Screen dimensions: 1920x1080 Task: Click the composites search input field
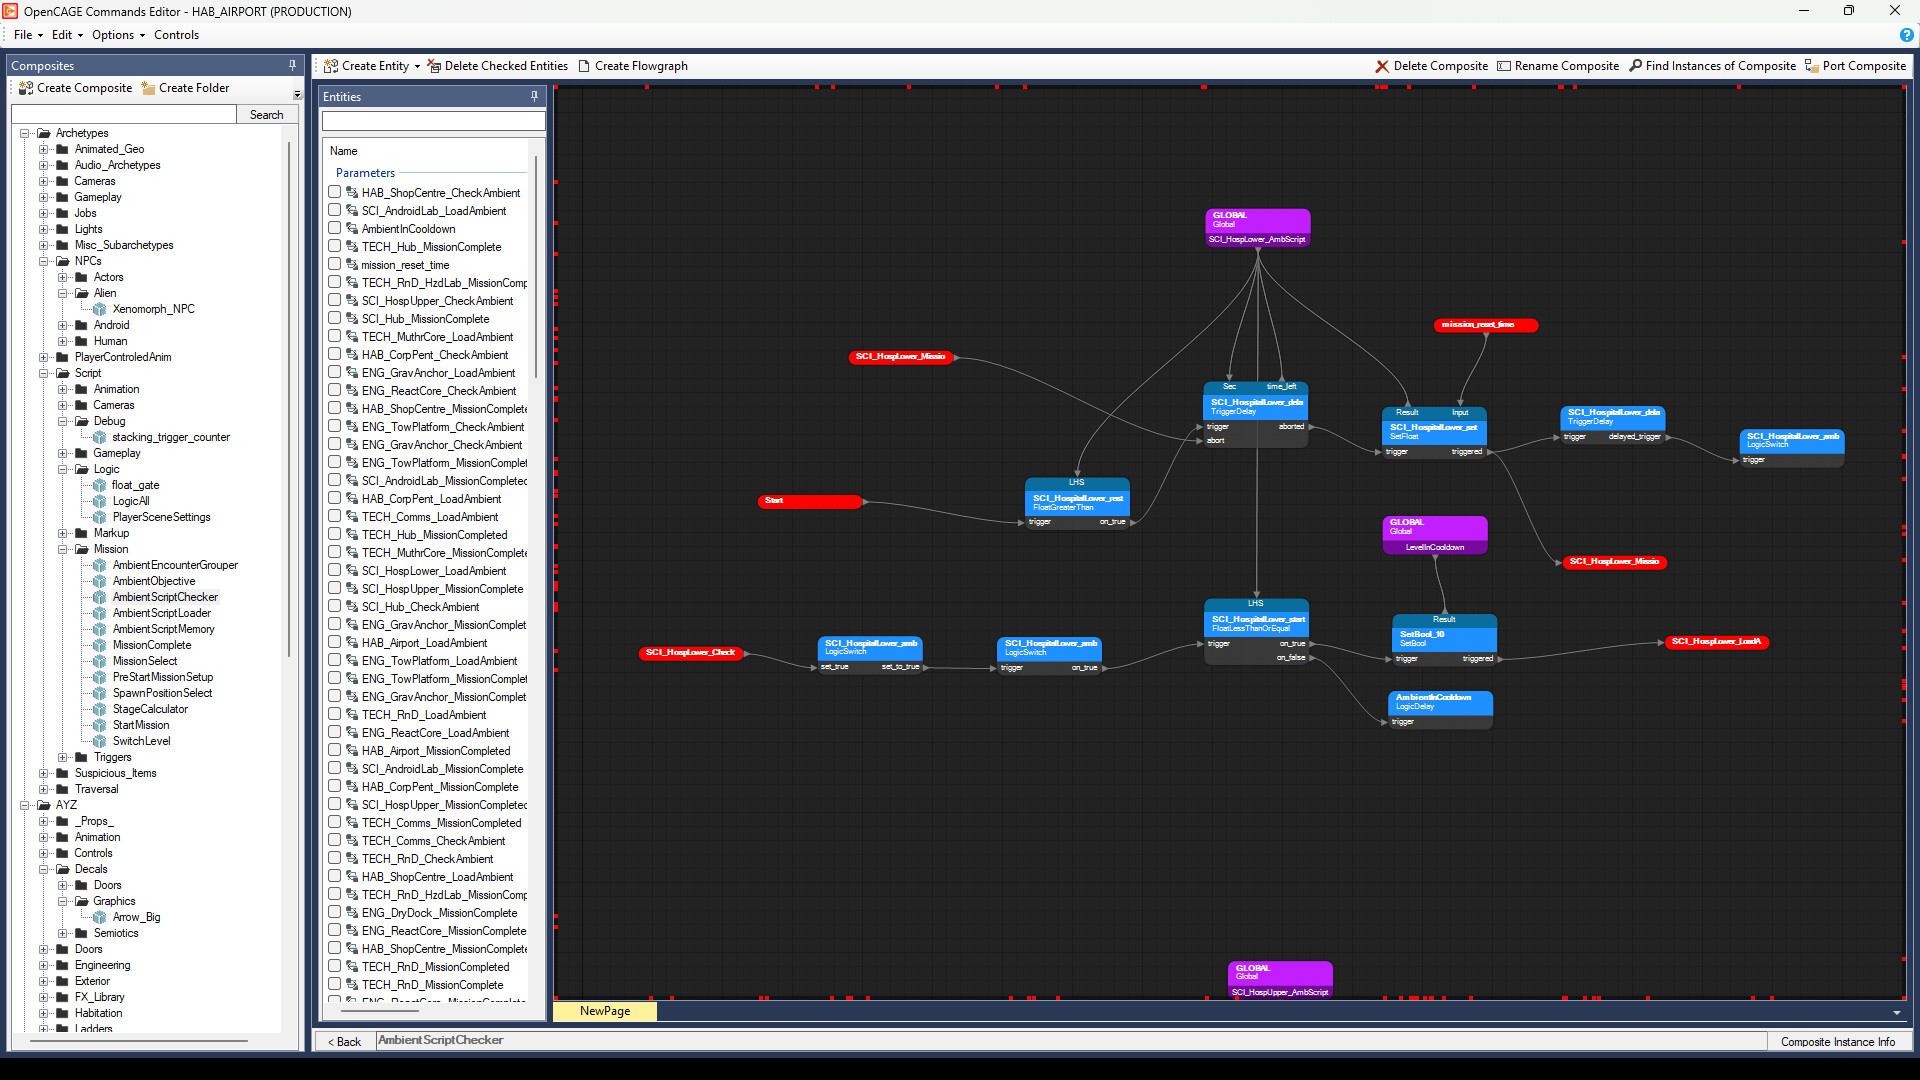[125, 114]
